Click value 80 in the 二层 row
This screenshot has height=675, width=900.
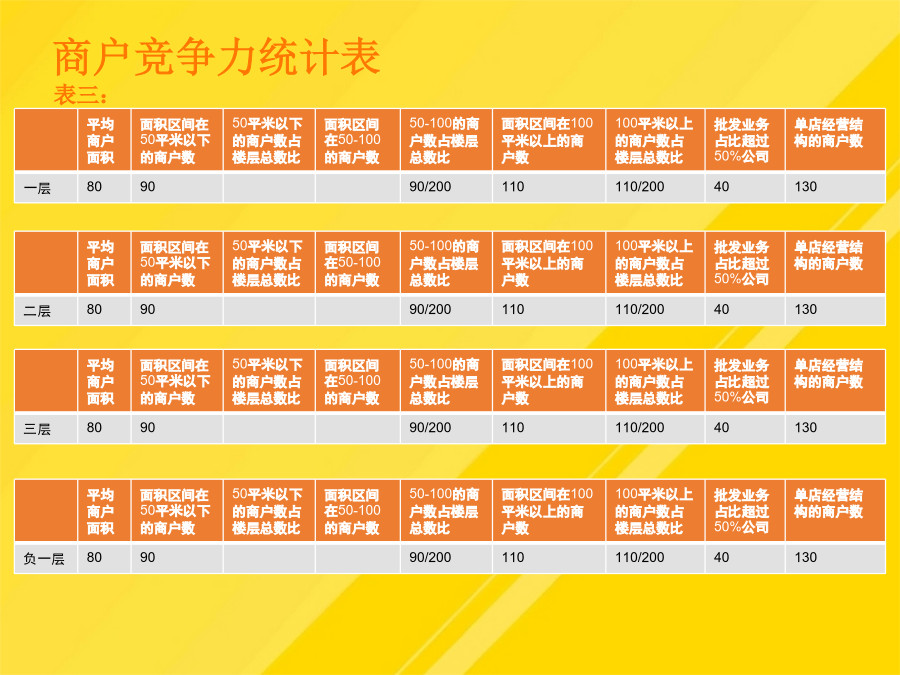point(94,310)
